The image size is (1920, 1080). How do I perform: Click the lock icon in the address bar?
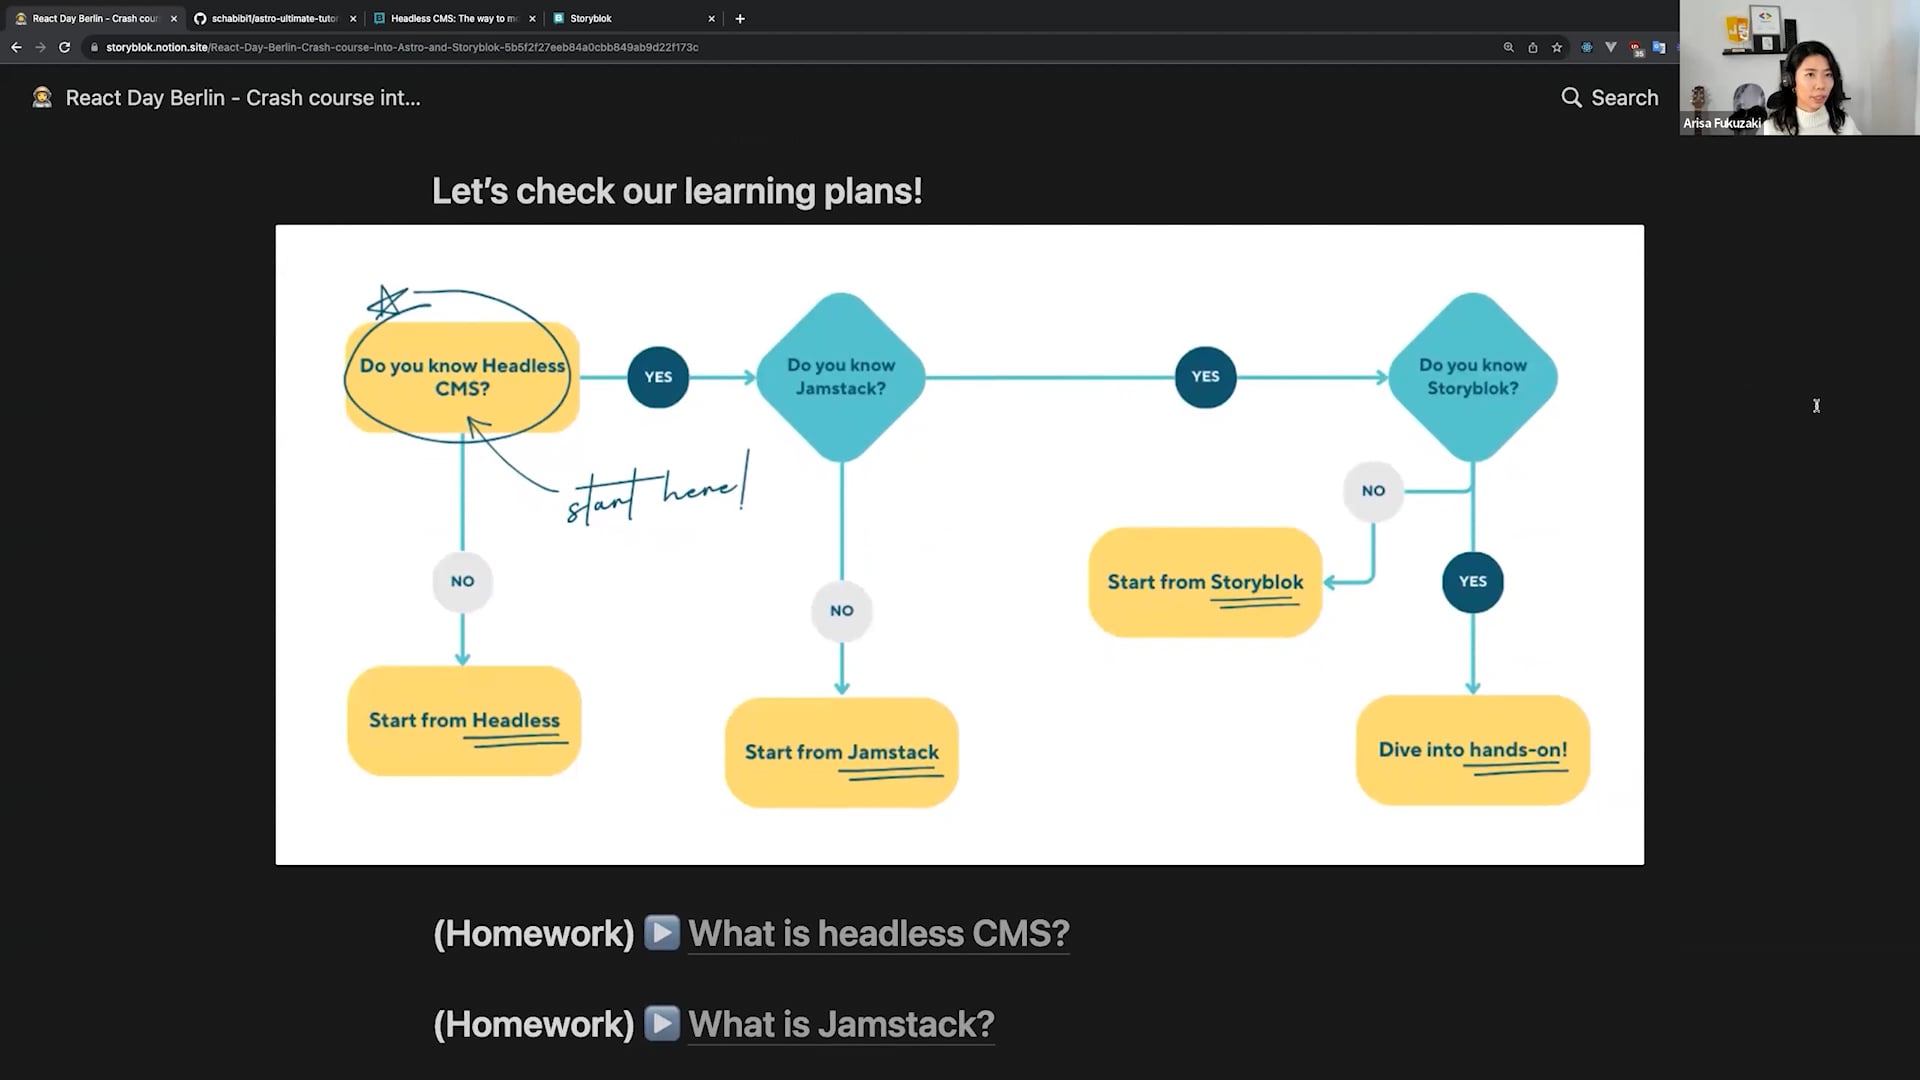coord(94,47)
